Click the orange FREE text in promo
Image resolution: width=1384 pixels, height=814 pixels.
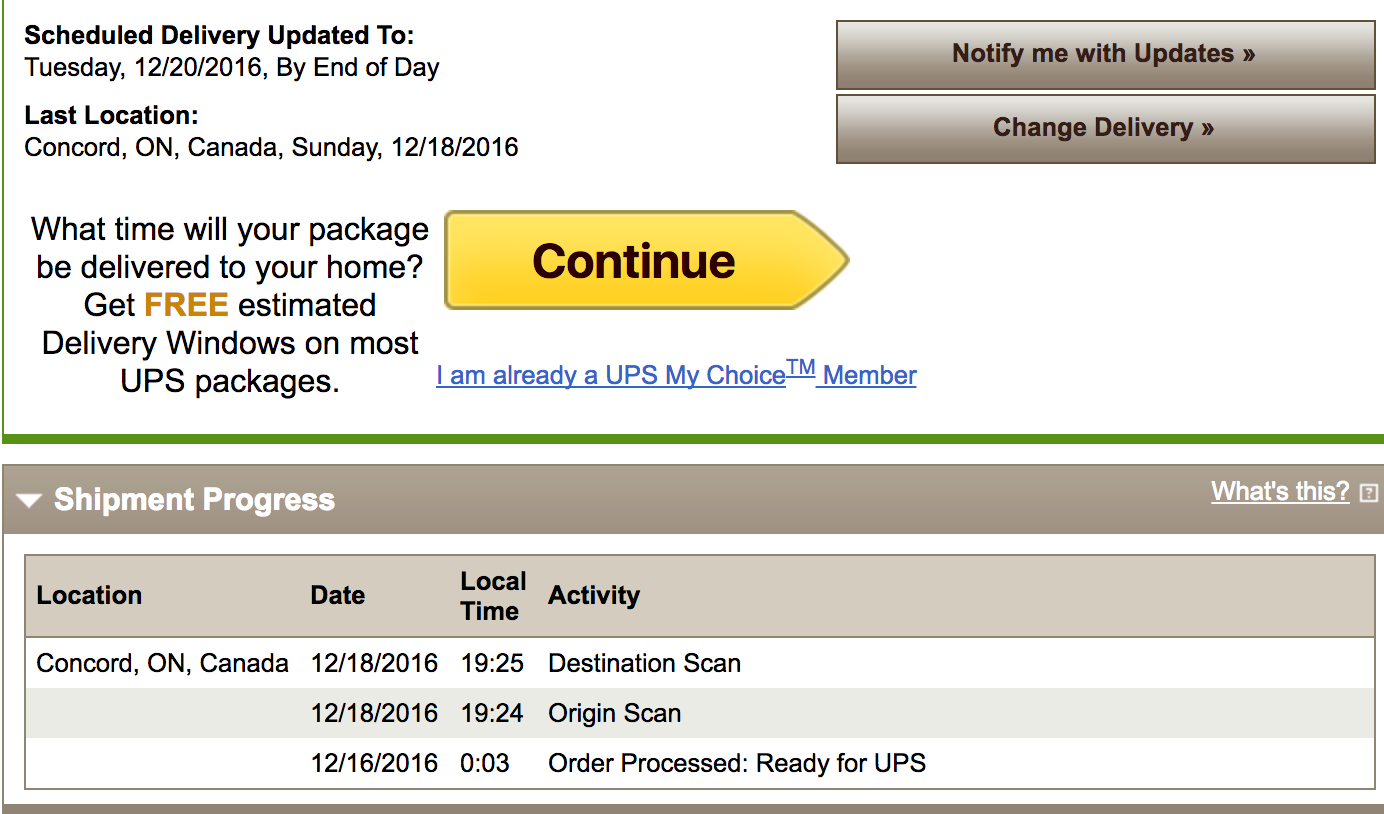point(186,305)
